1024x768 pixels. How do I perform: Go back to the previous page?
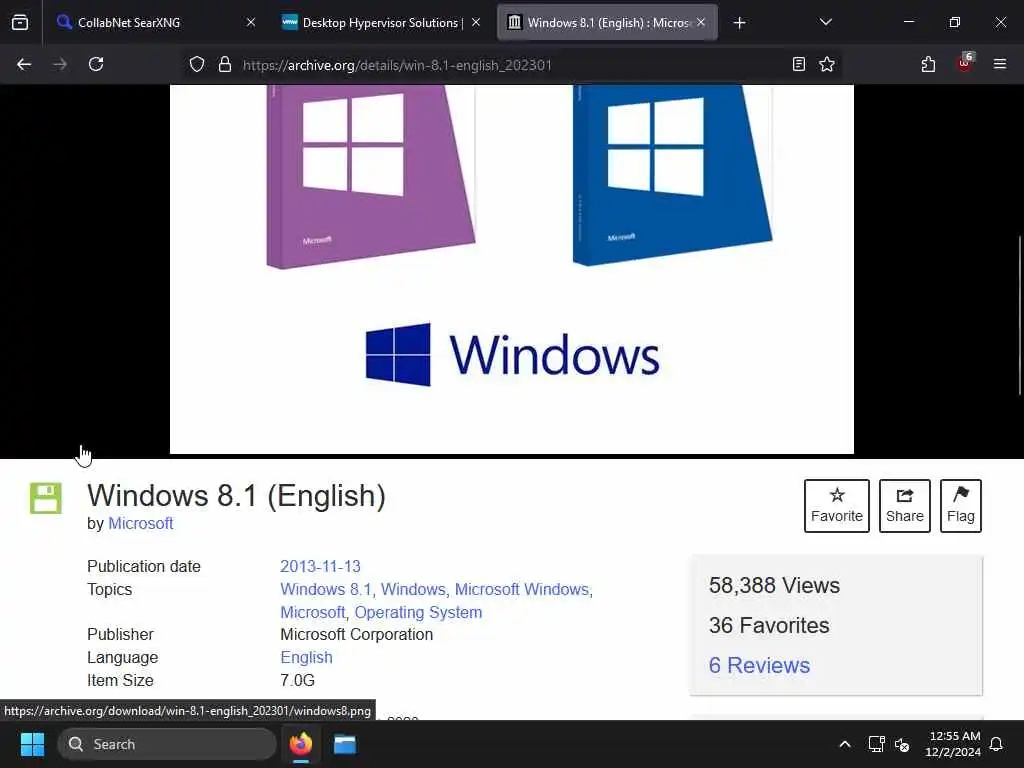24,64
